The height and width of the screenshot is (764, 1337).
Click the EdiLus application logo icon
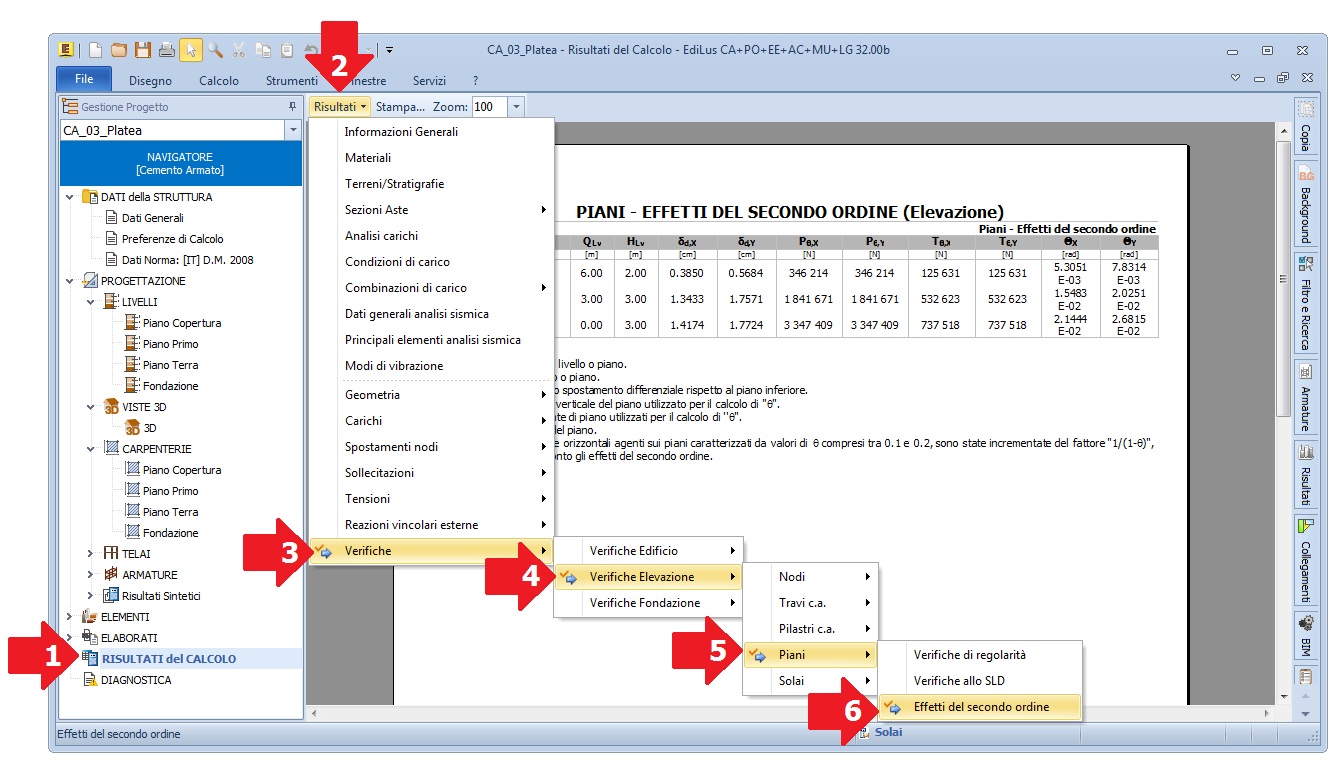coord(67,50)
